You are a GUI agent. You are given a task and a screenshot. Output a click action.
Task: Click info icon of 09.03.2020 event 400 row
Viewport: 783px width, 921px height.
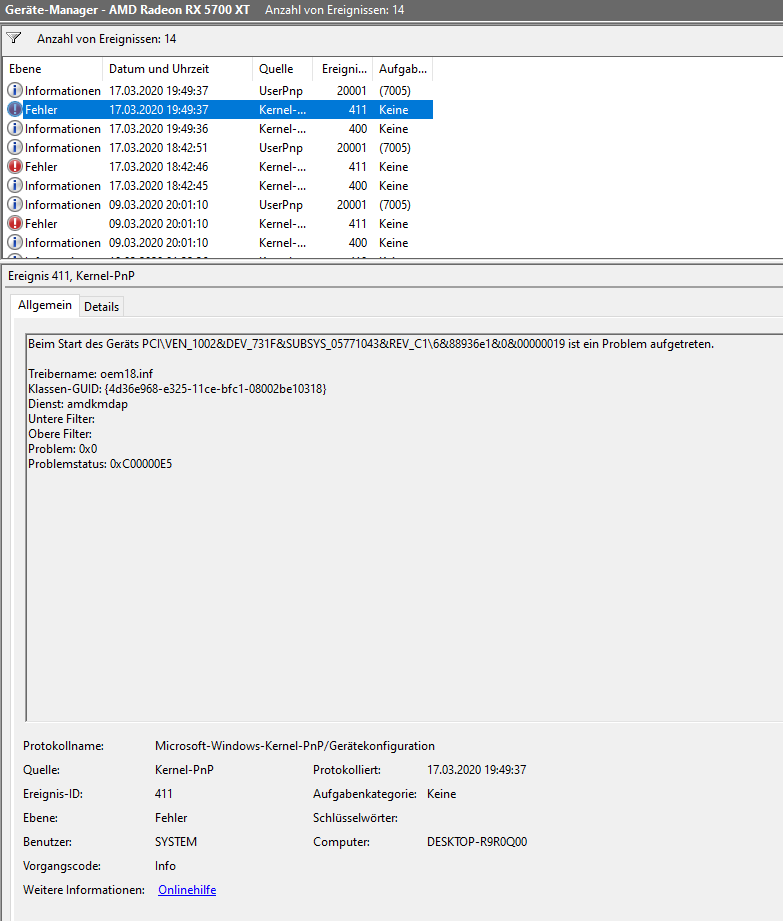(15, 243)
